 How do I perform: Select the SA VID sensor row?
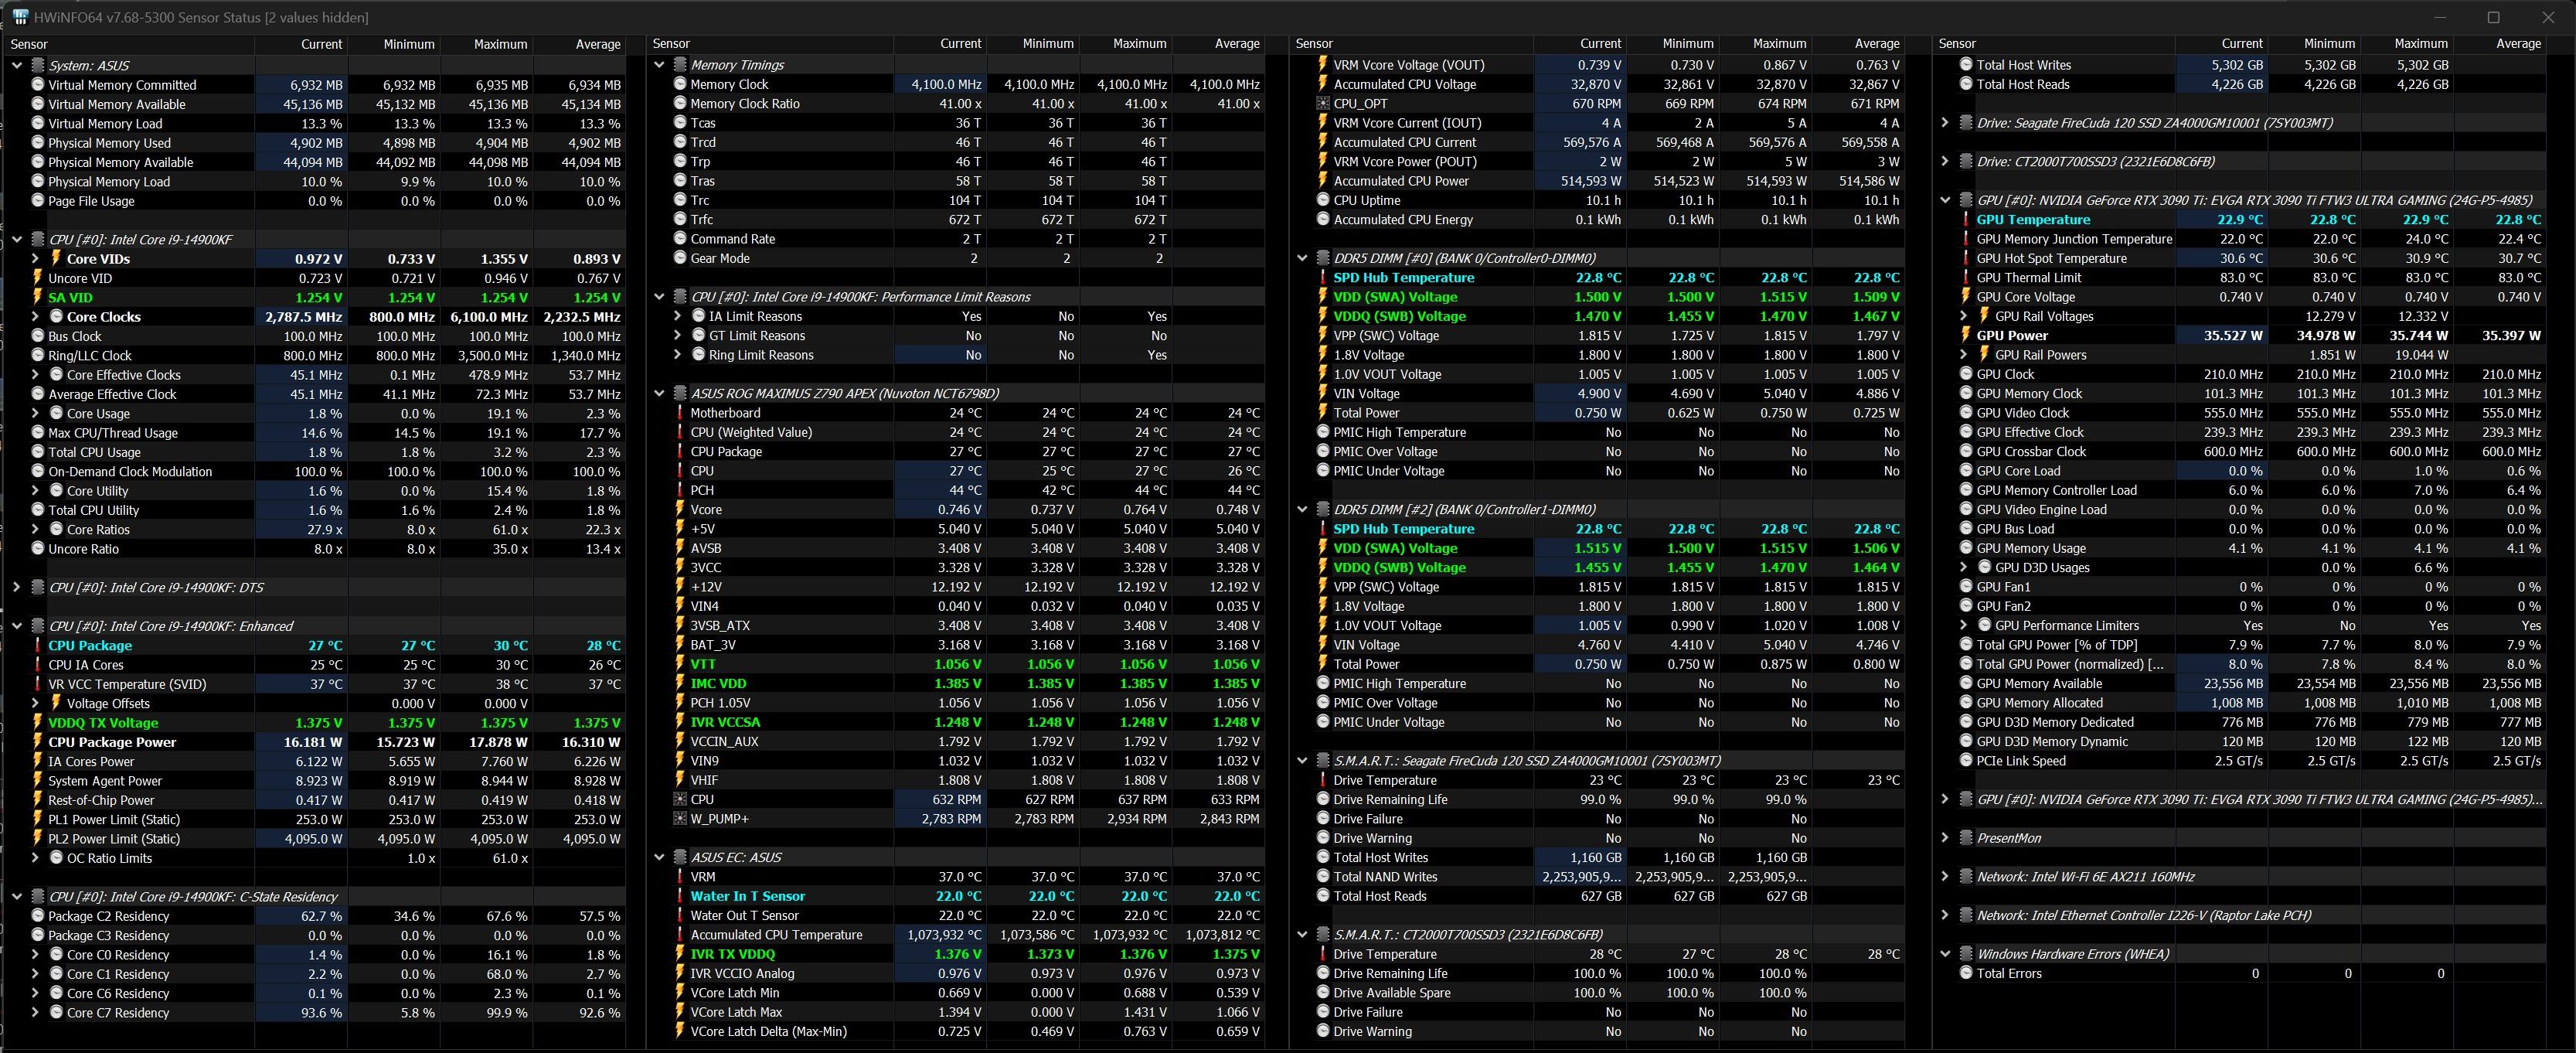(x=316, y=297)
